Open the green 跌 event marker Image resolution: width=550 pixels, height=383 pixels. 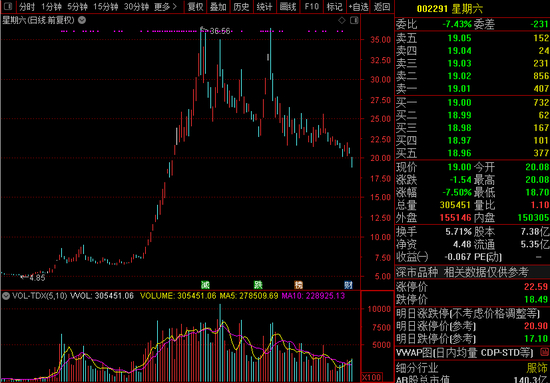258,285
